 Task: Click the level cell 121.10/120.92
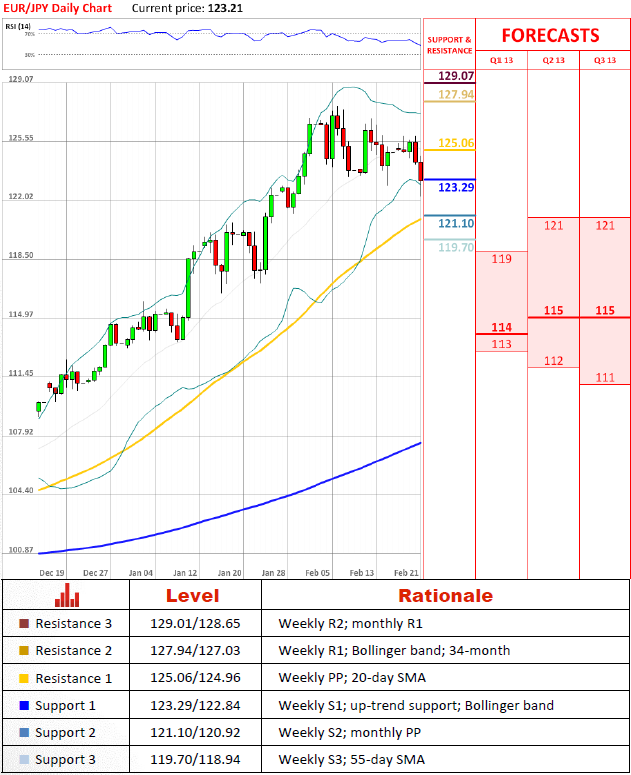tap(195, 732)
